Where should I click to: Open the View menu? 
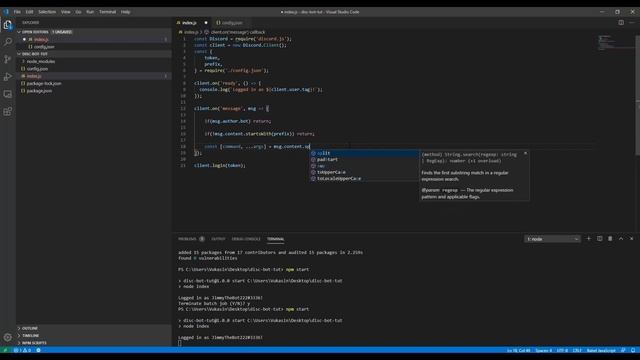65,12
